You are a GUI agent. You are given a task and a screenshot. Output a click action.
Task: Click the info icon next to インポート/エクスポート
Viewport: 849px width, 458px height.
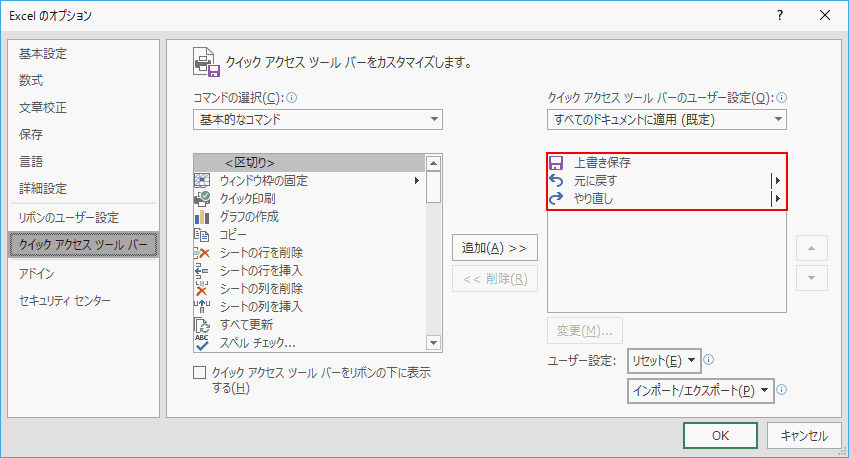(781, 389)
